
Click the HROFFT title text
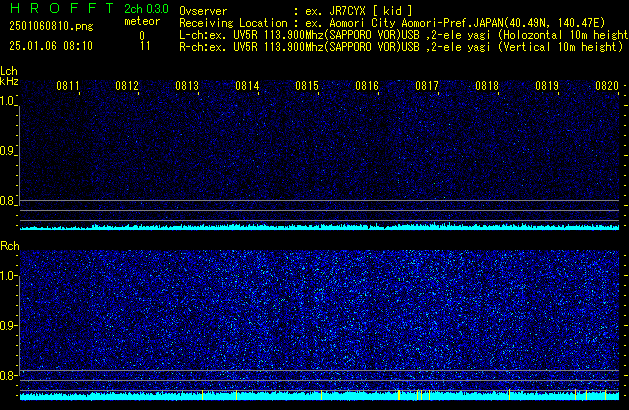pyautogui.click(x=62, y=8)
